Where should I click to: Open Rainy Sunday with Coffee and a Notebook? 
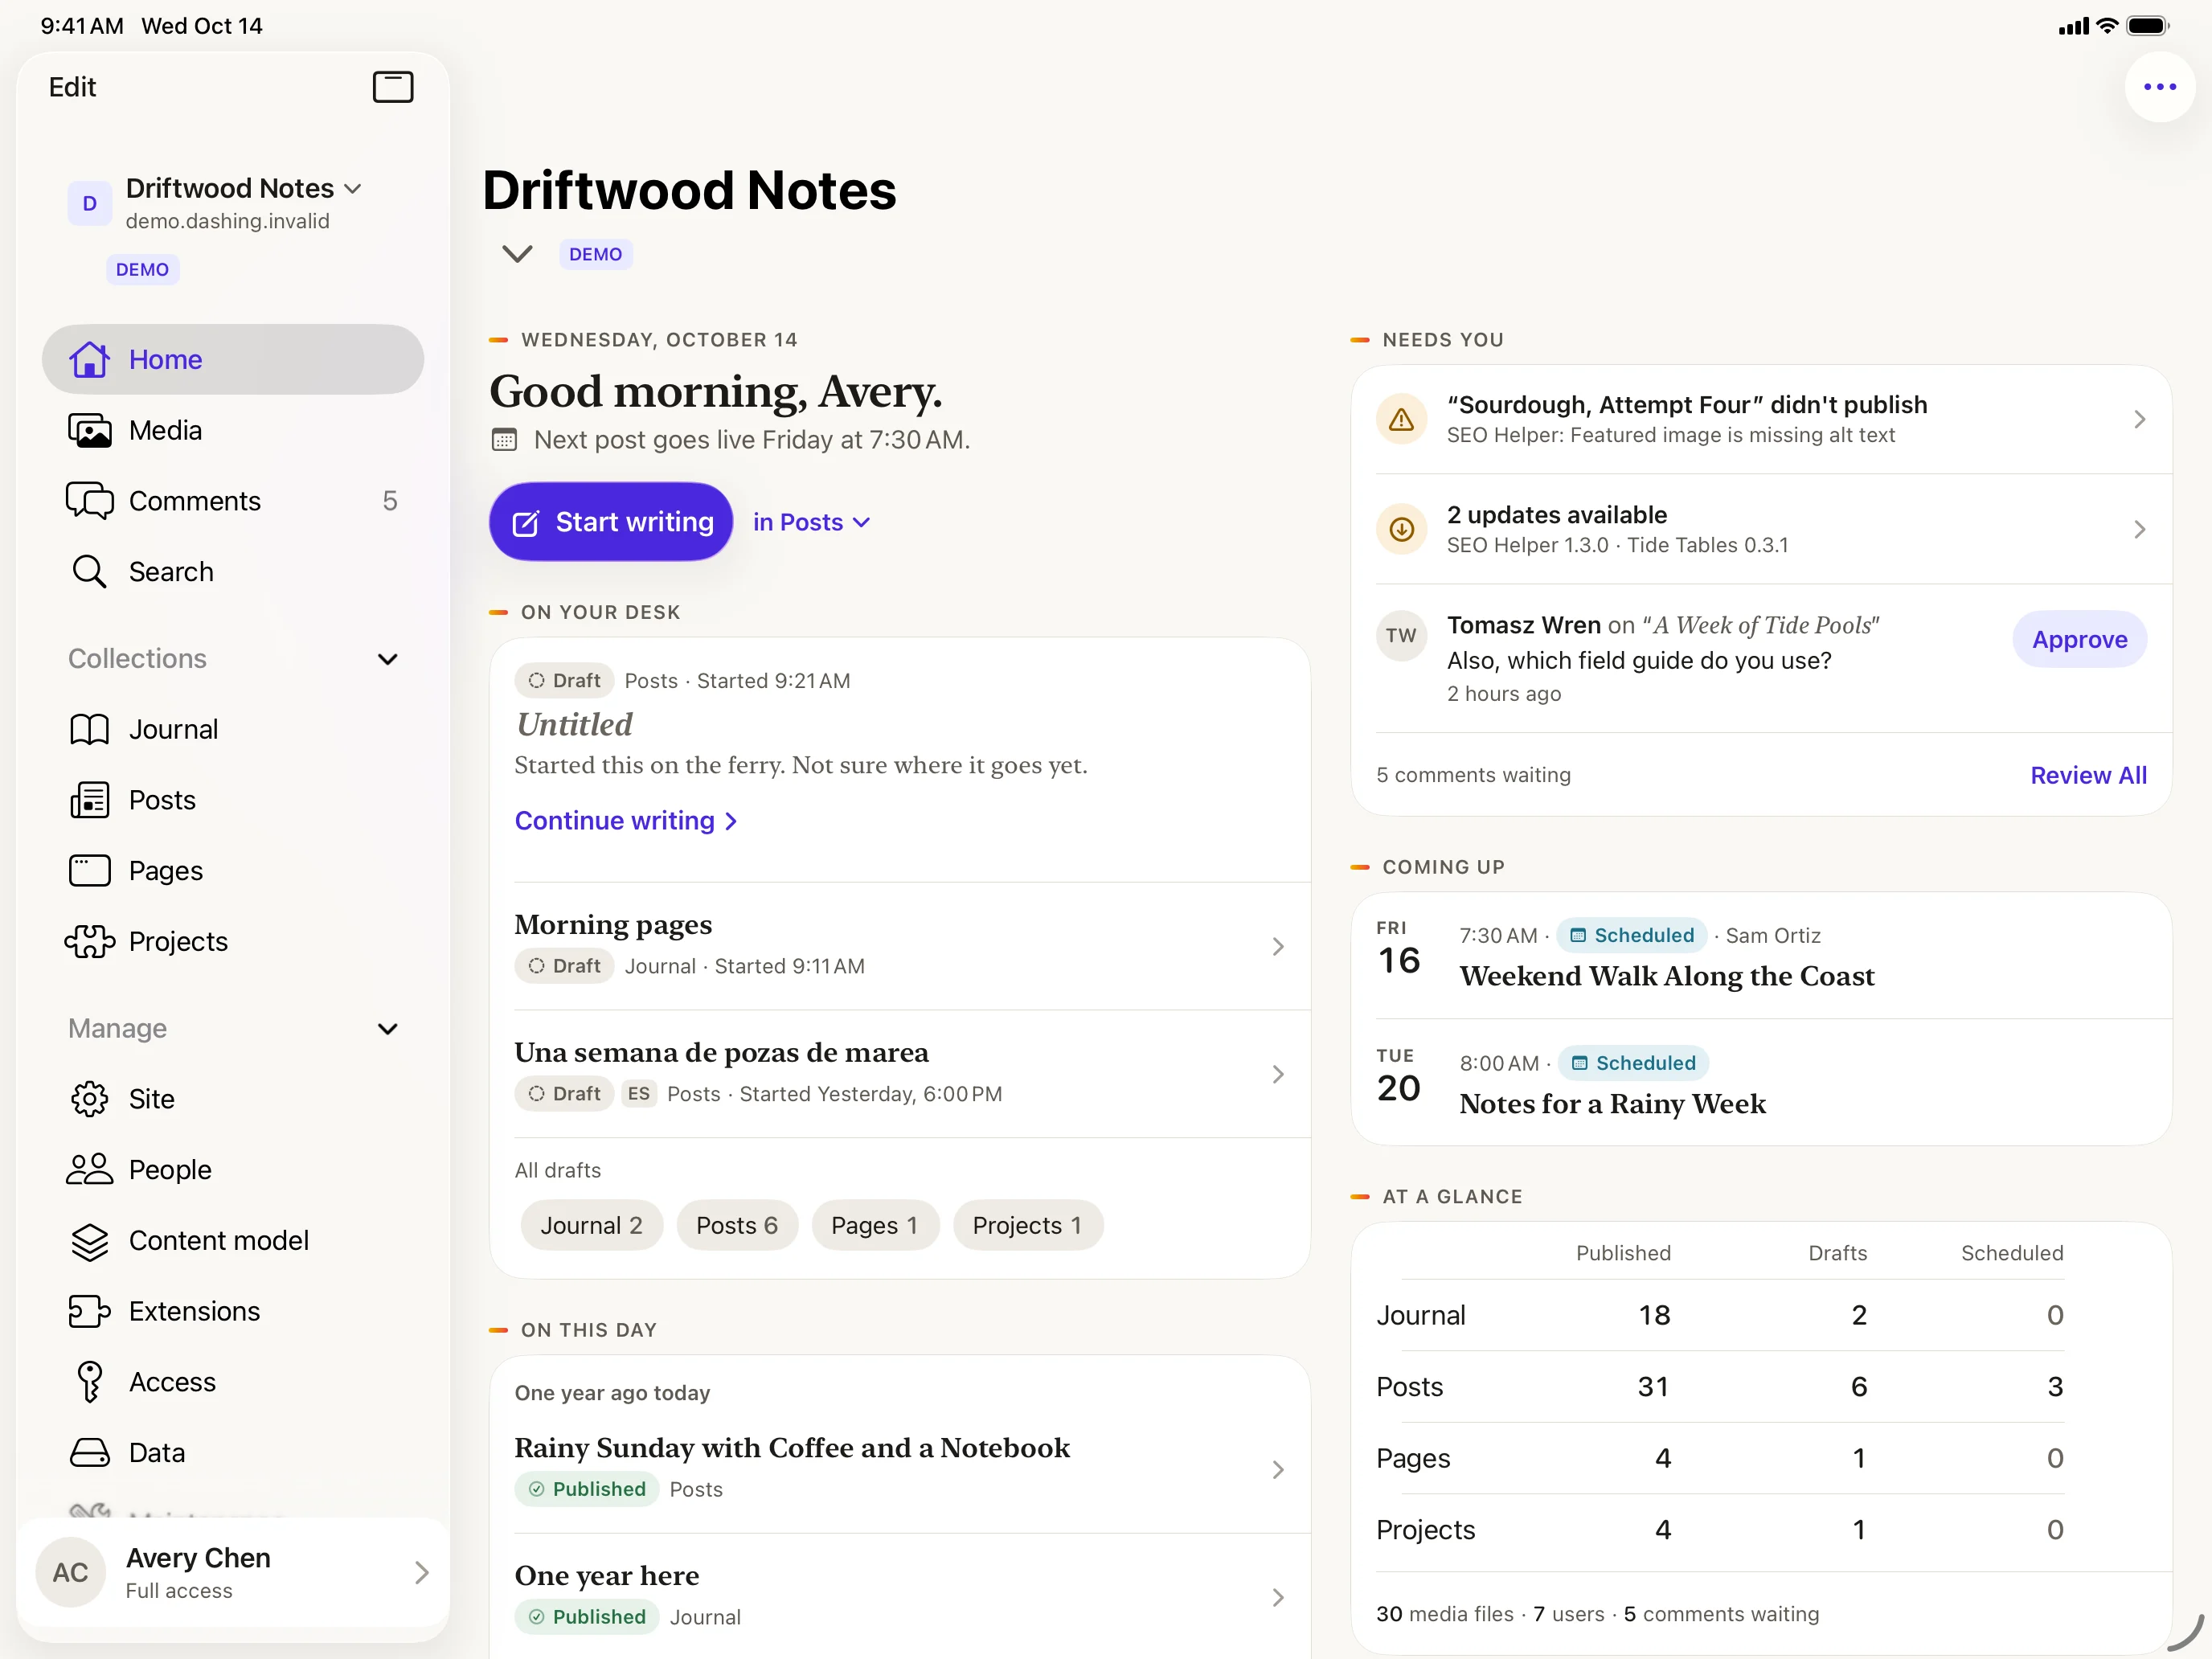900,1469
